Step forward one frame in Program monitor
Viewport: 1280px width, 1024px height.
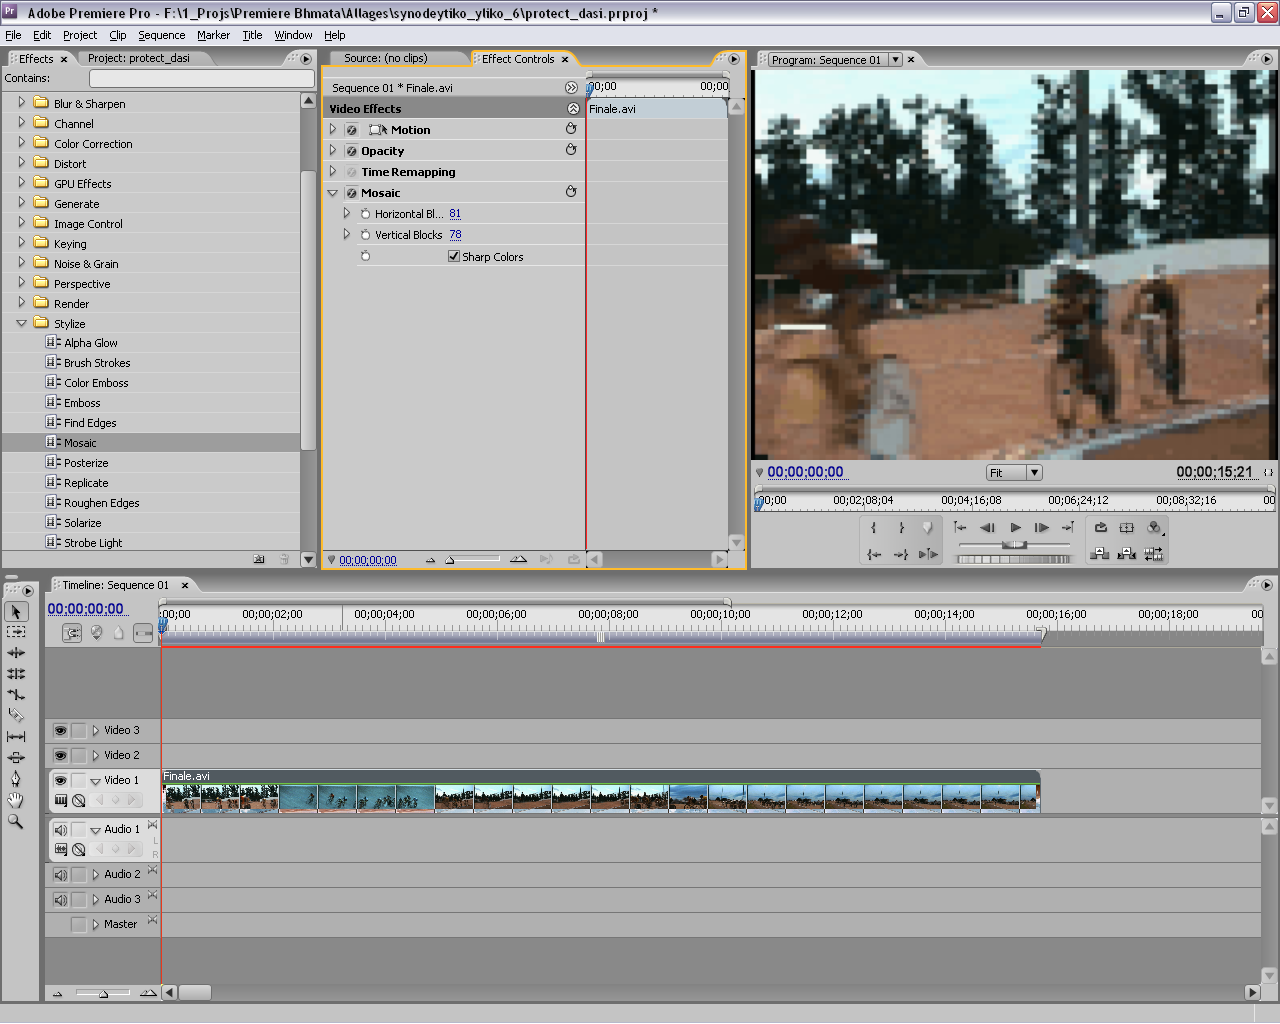pyautogui.click(x=1042, y=528)
